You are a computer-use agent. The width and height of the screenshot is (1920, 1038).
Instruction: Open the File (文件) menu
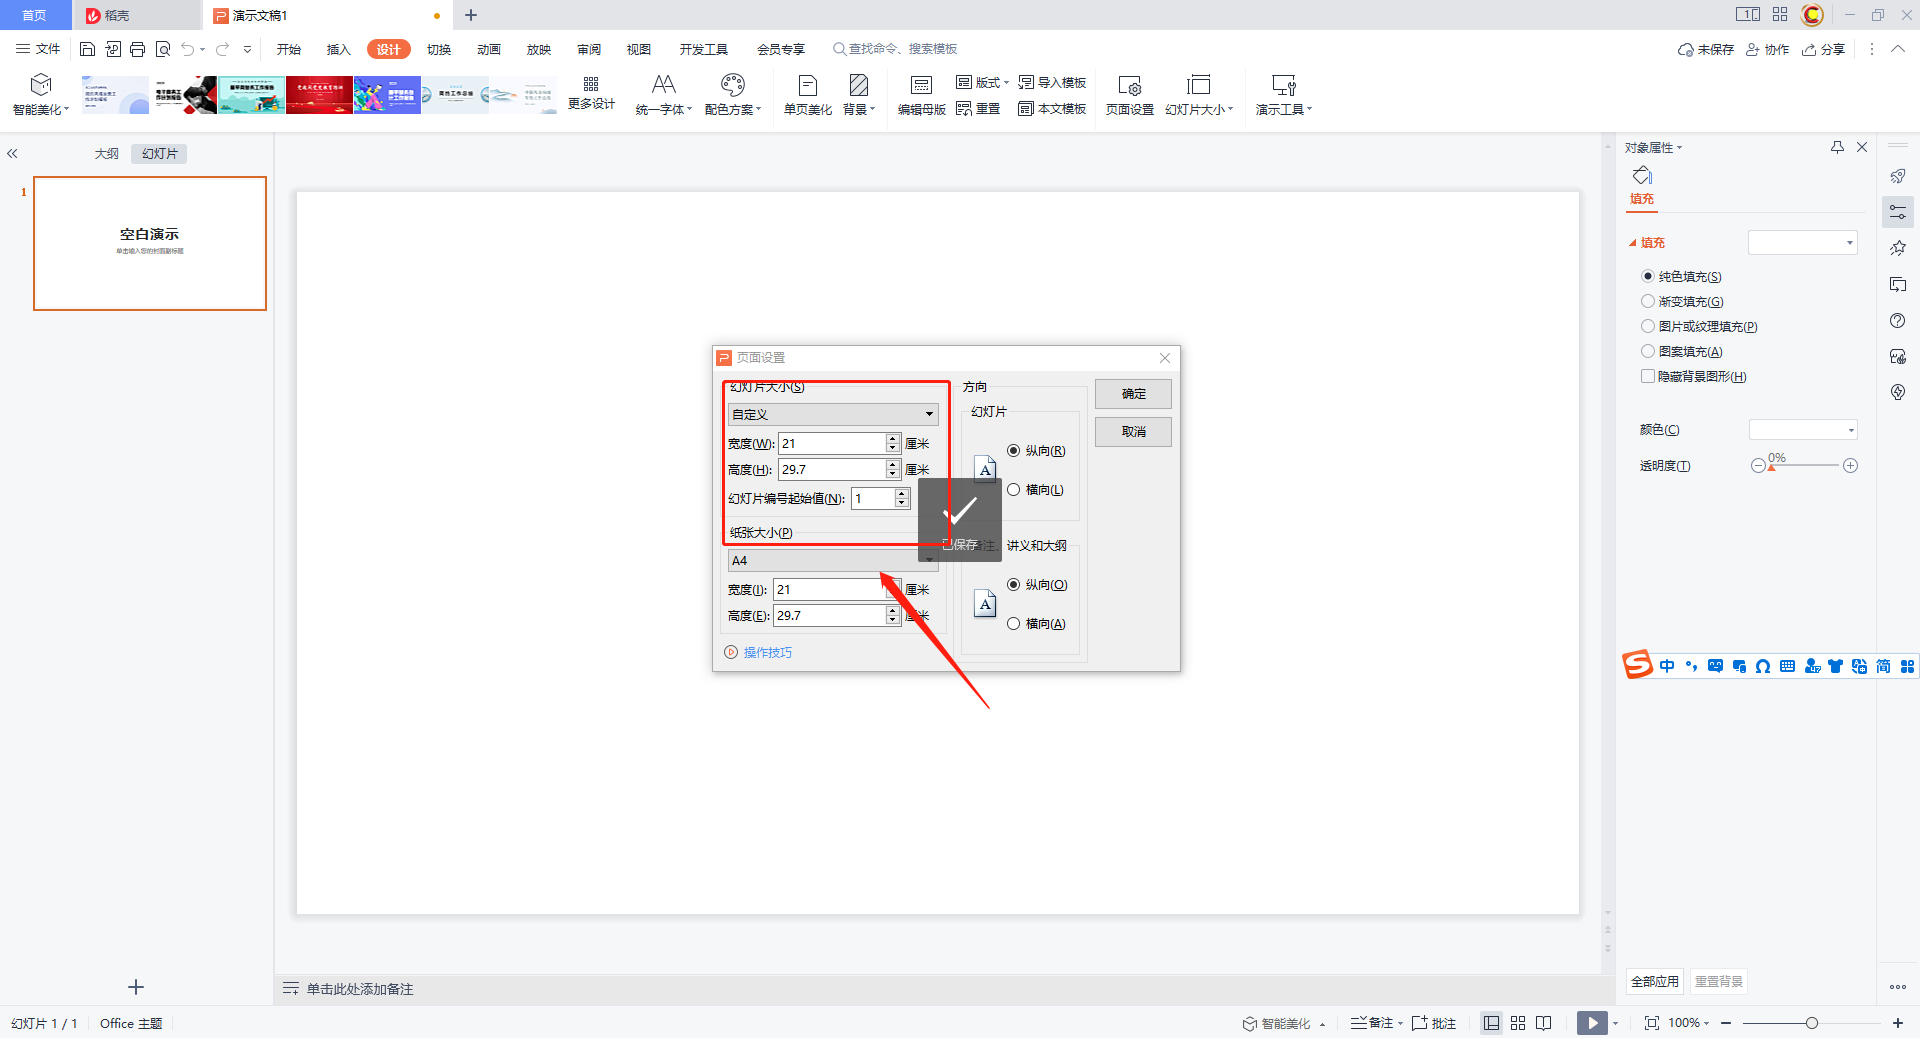tap(38, 49)
